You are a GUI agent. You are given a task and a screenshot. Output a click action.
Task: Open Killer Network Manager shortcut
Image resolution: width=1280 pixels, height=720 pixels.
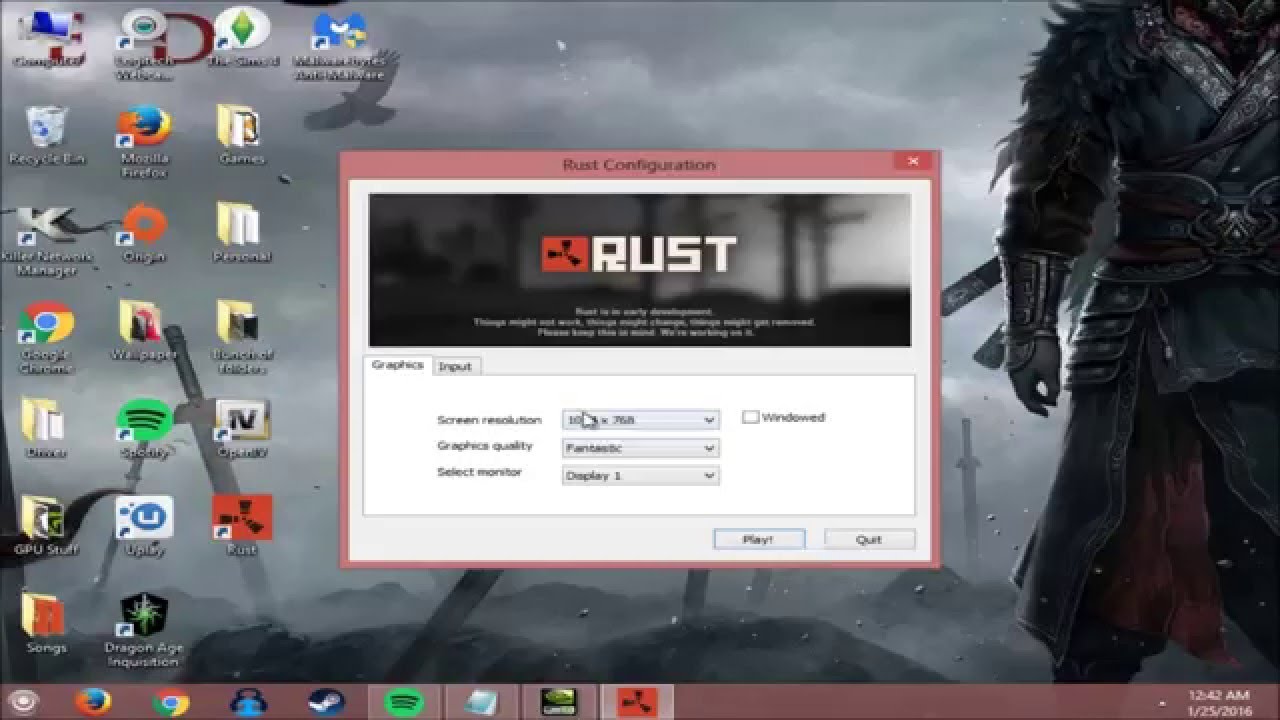click(x=46, y=240)
